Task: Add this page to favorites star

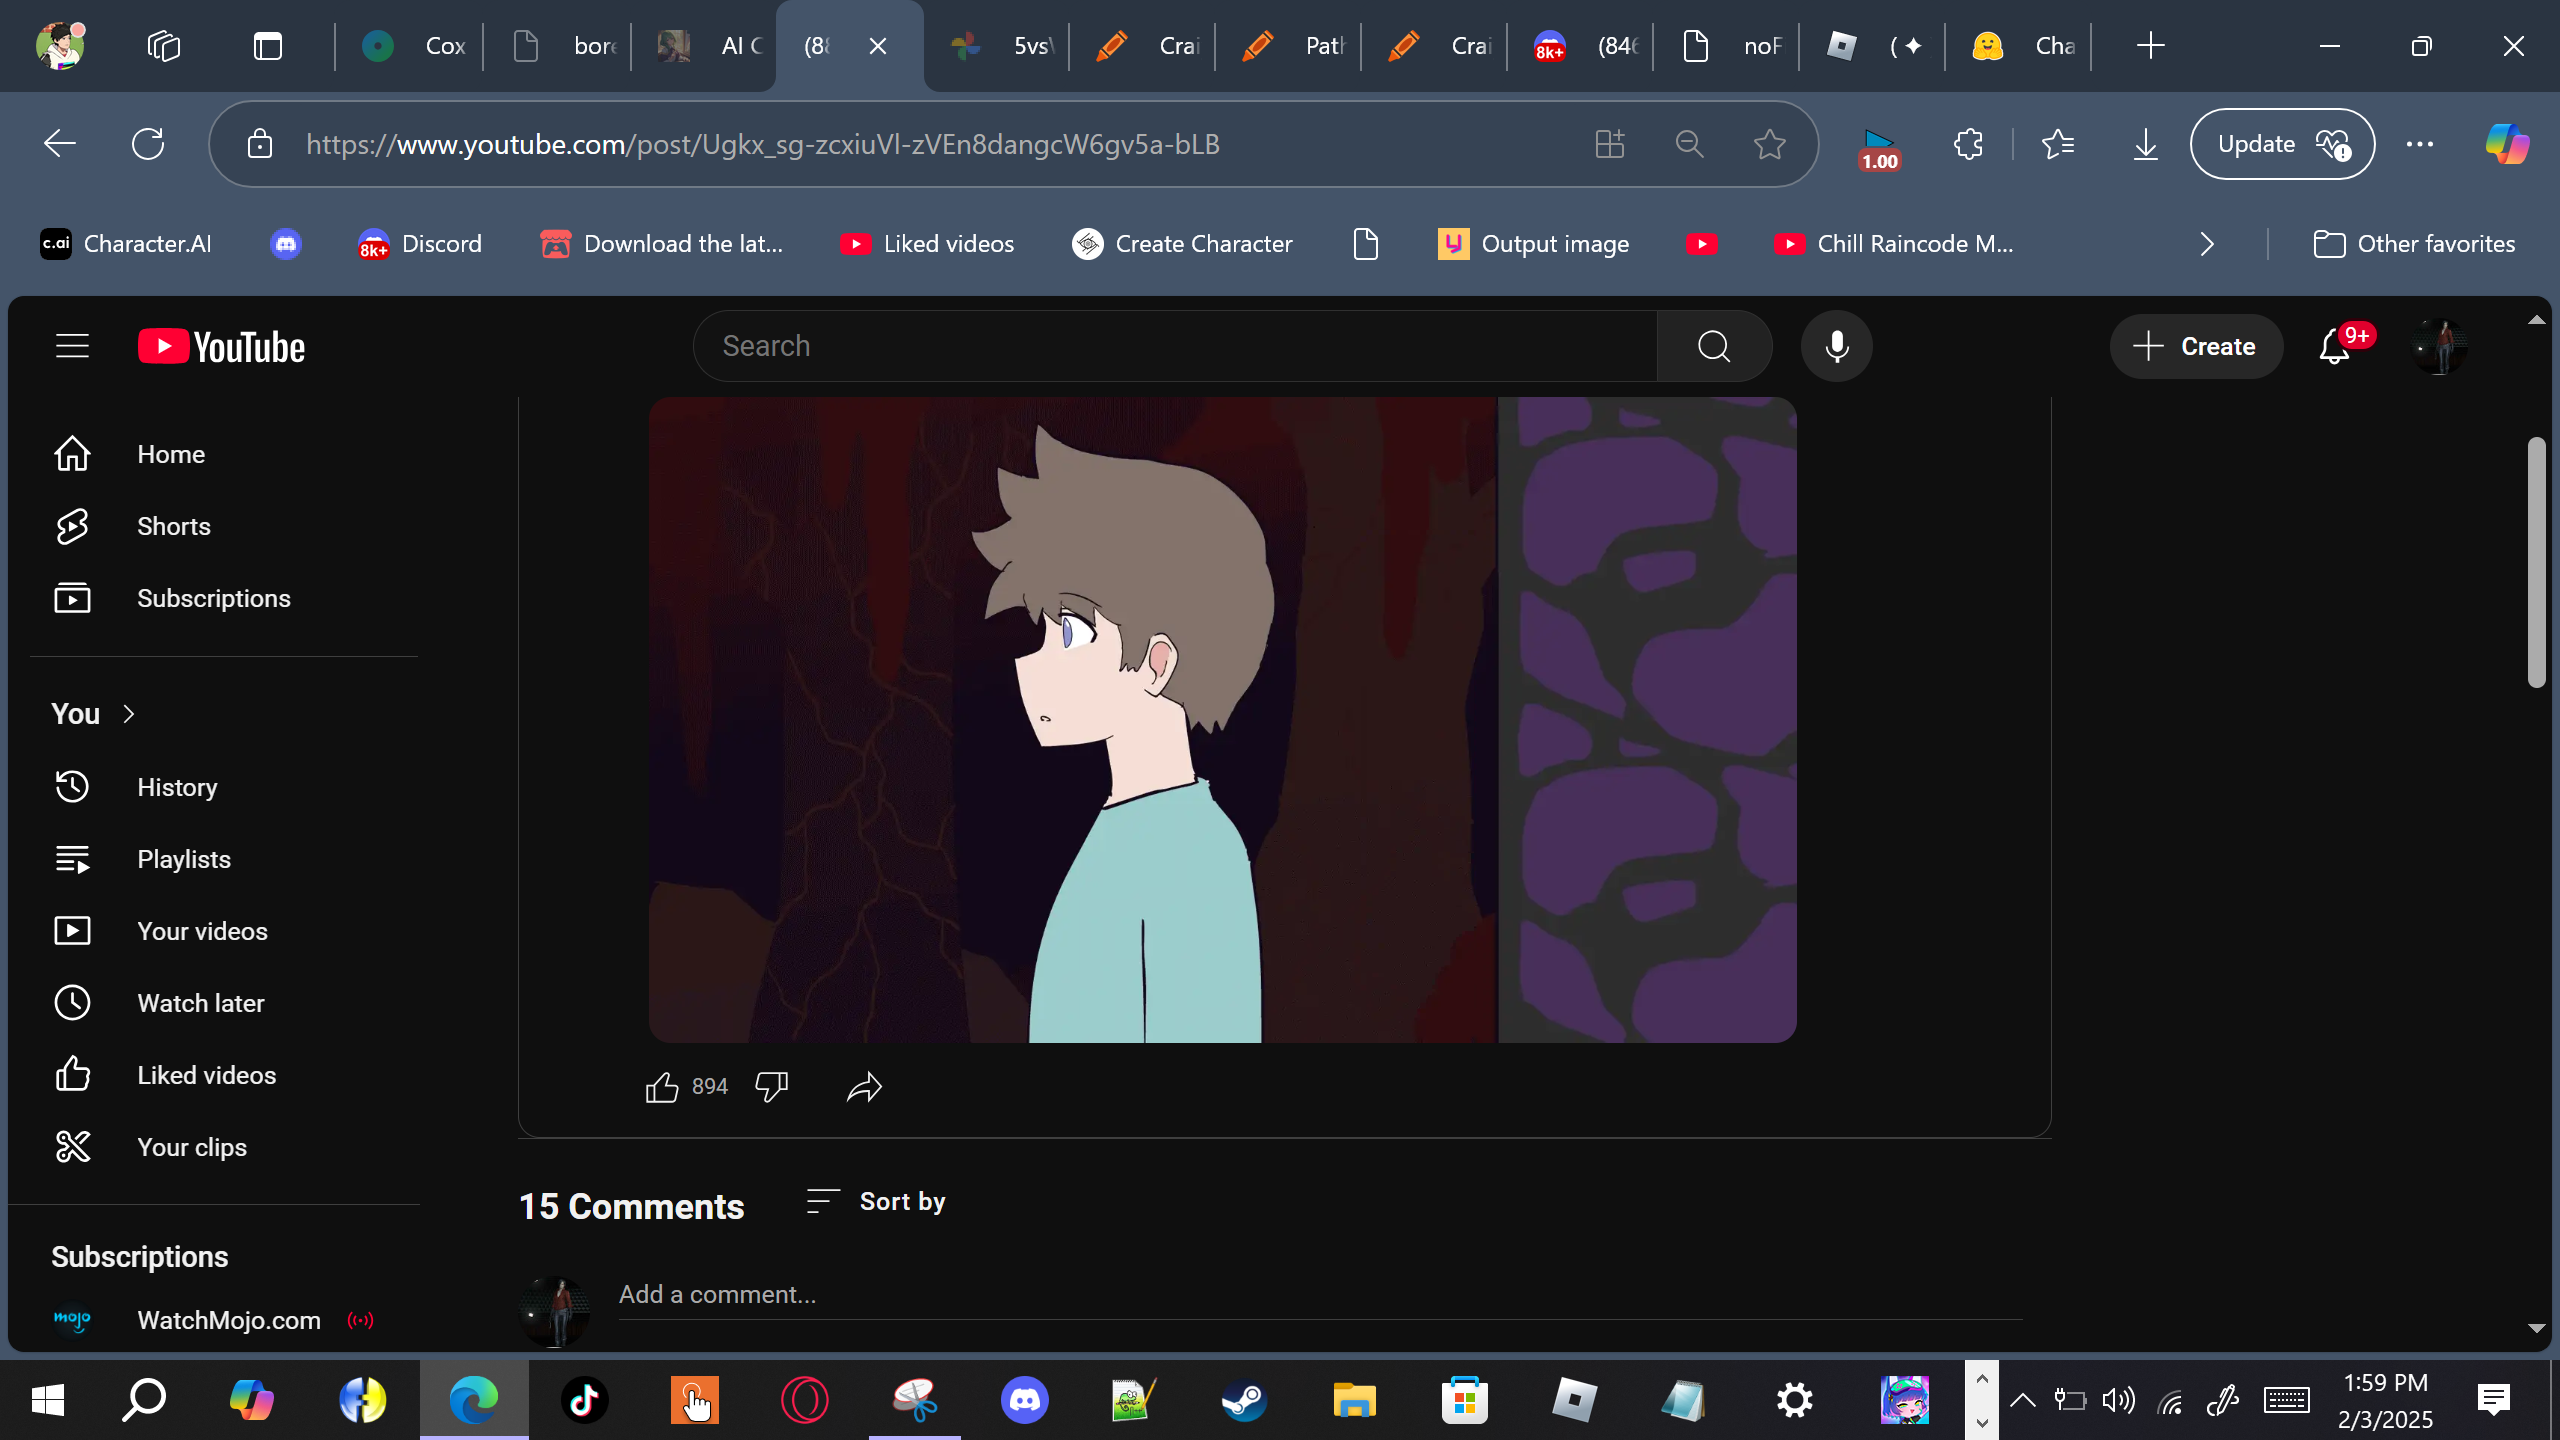Action: point(1770,144)
